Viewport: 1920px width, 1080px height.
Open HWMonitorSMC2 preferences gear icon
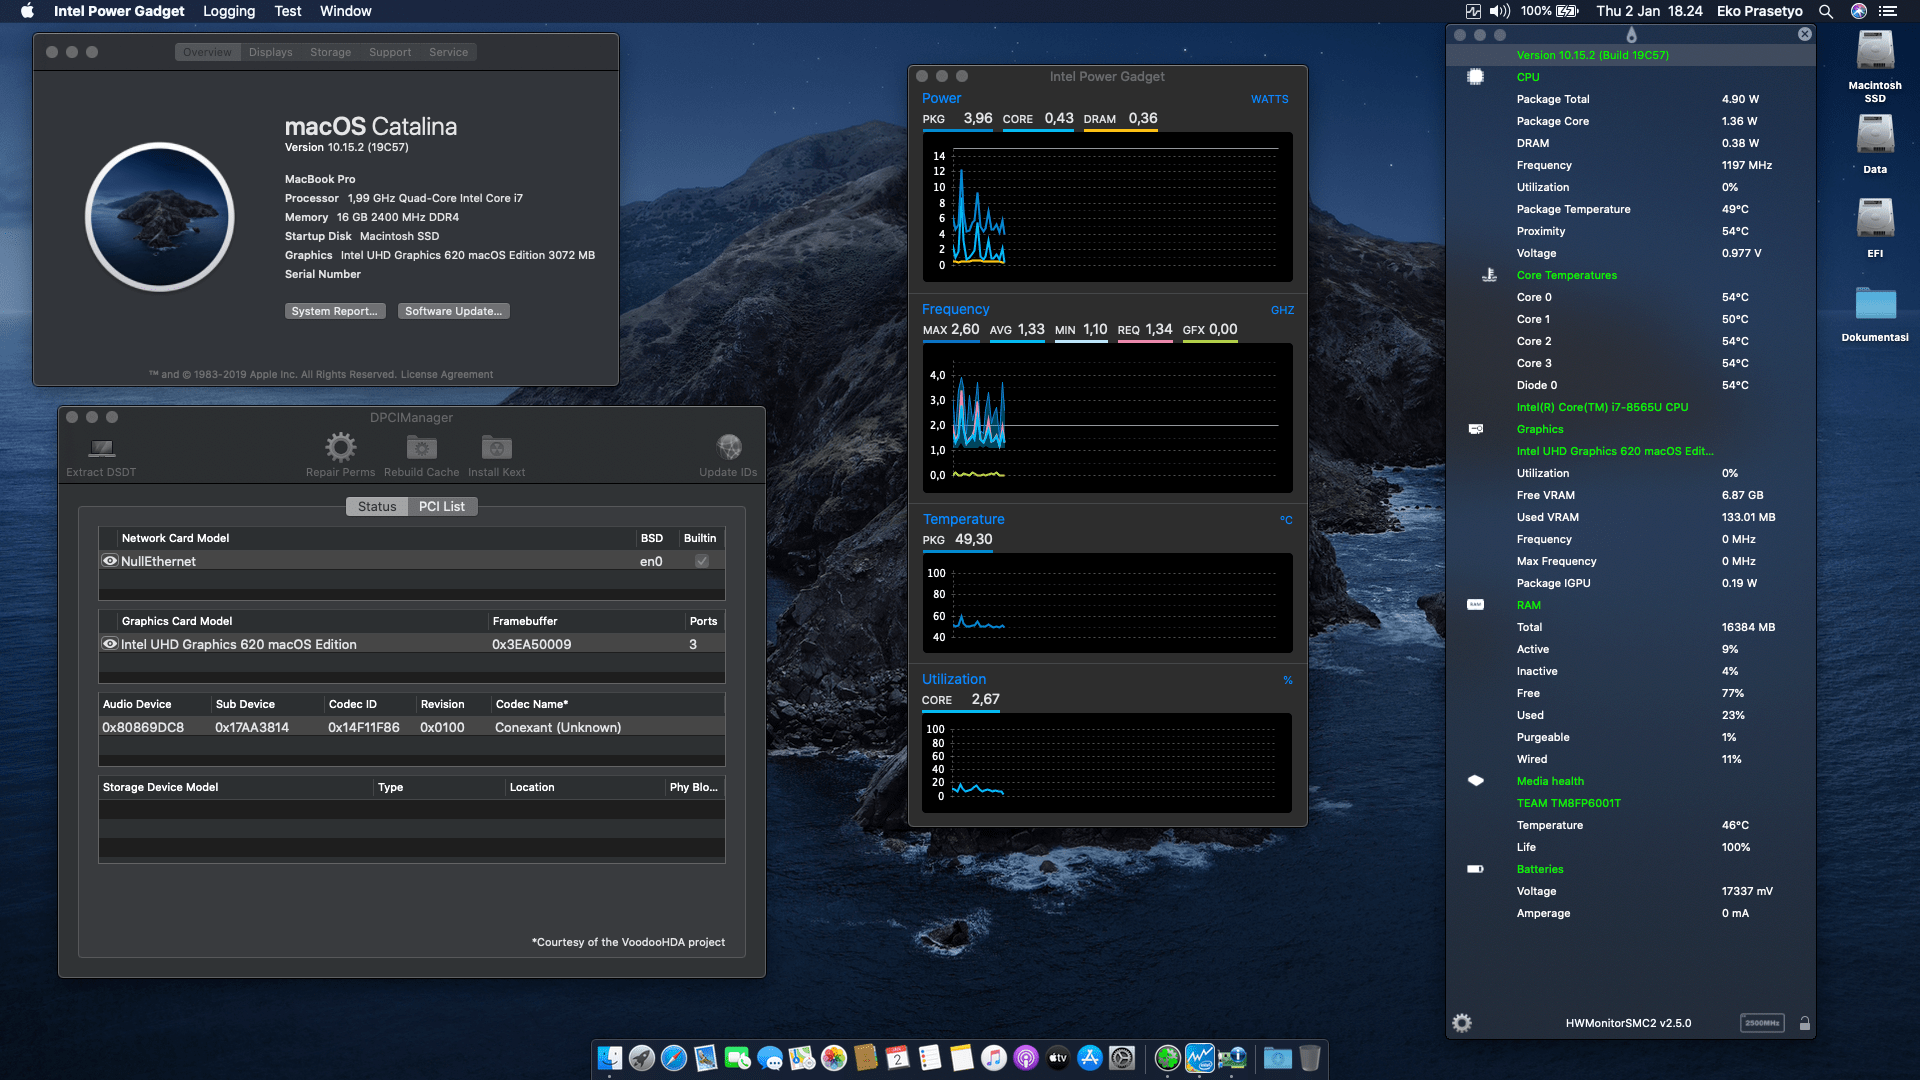(1462, 1023)
